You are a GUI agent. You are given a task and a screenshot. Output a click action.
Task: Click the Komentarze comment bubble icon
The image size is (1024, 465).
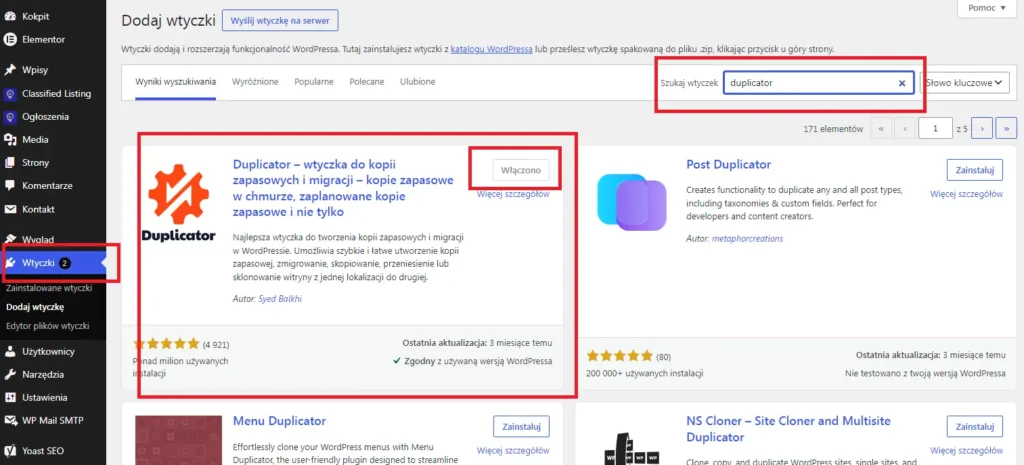10,185
